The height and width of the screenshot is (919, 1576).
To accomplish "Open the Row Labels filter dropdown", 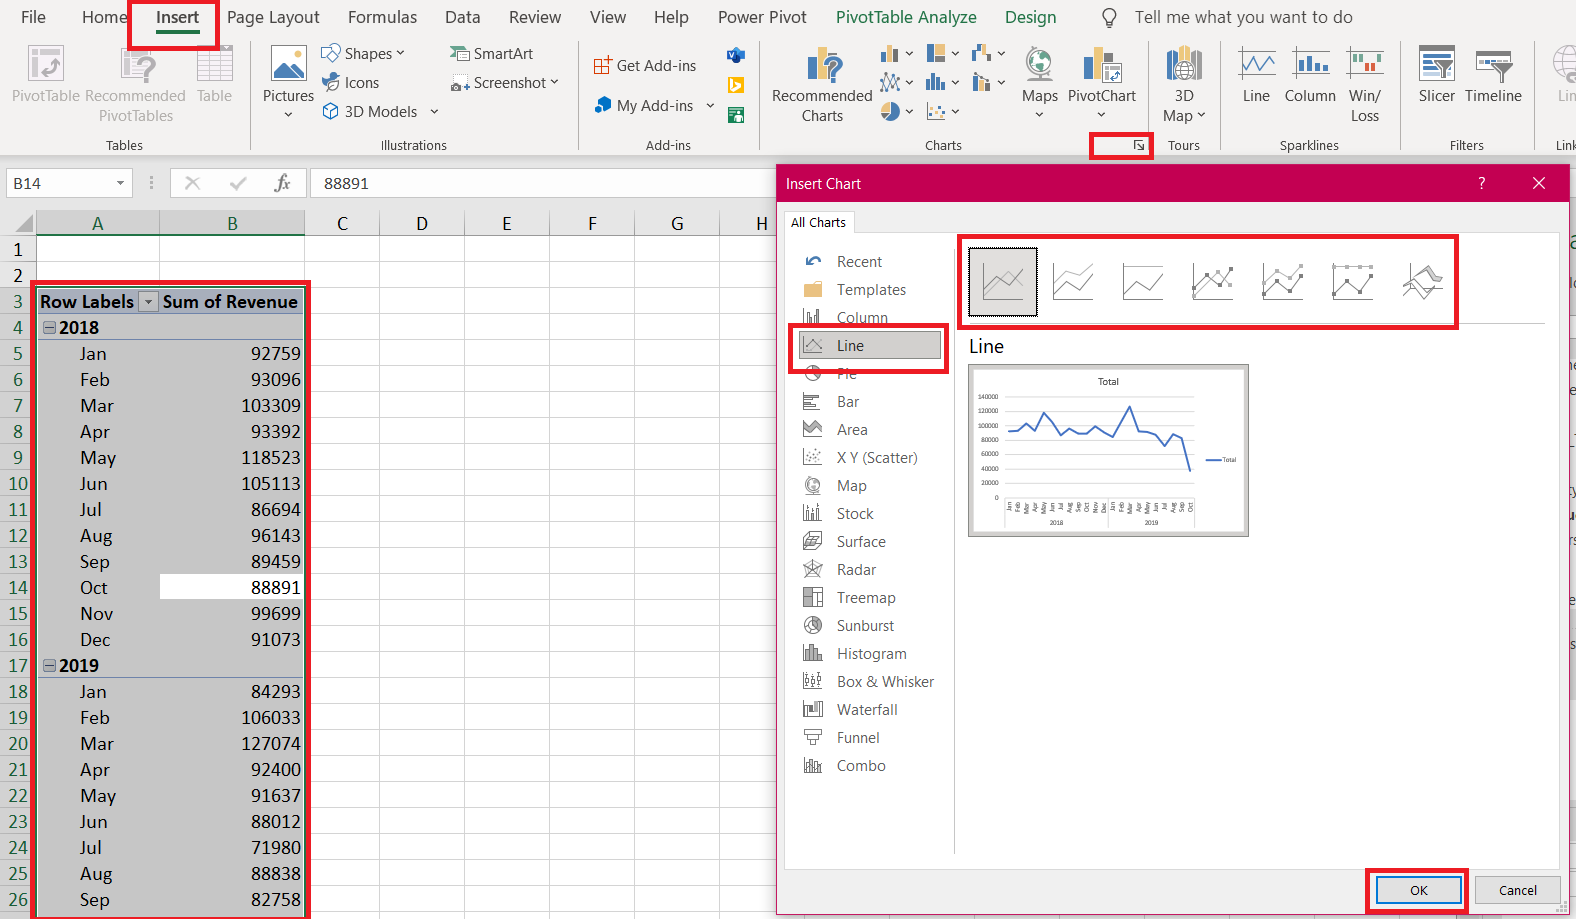I will pyautogui.click(x=148, y=302).
